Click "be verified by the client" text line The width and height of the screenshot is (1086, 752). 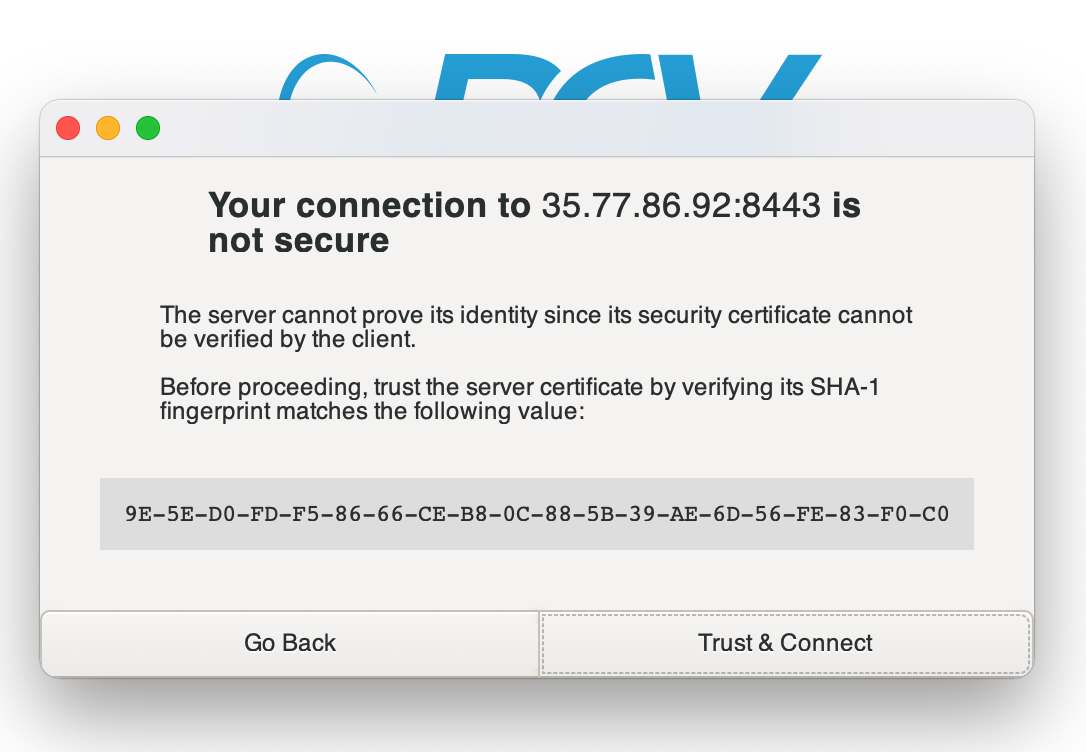[x=287, y=340]
